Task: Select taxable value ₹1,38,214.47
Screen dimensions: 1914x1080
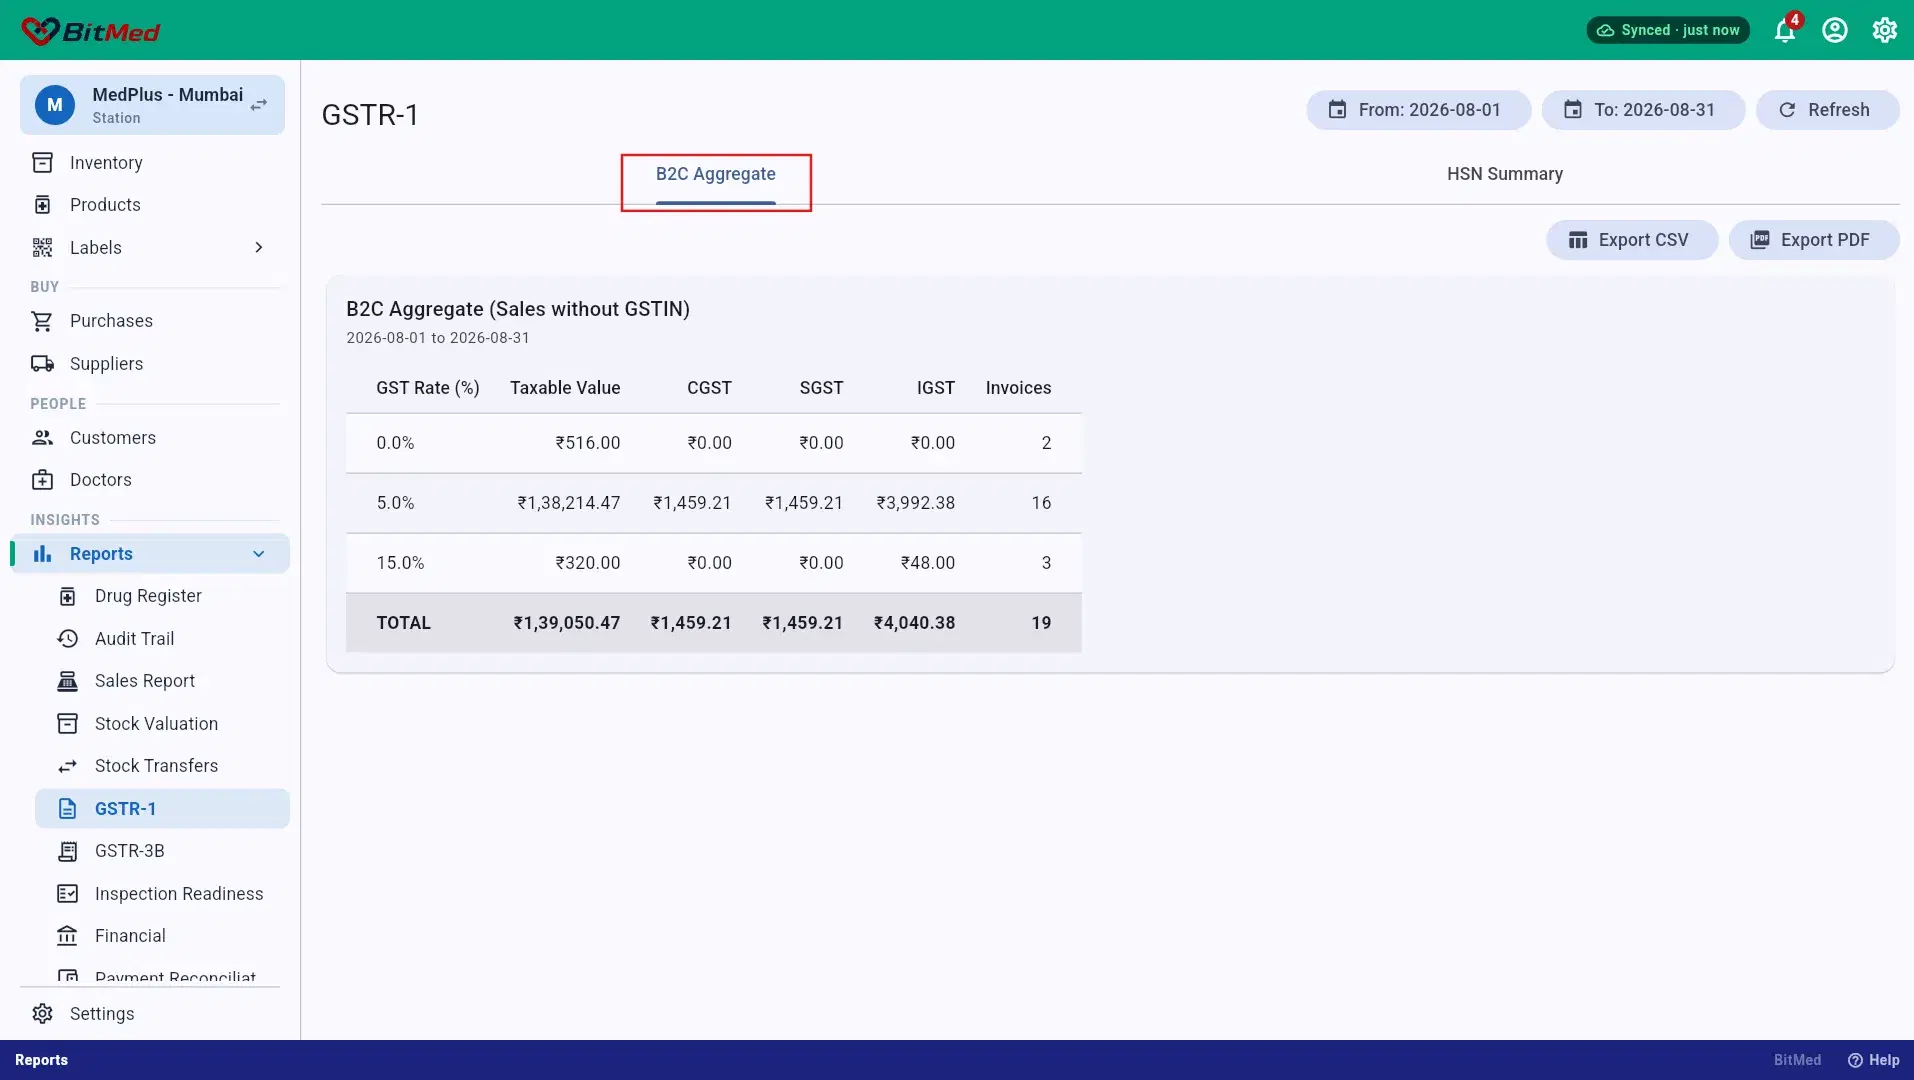Action: (x=569, y=503)
